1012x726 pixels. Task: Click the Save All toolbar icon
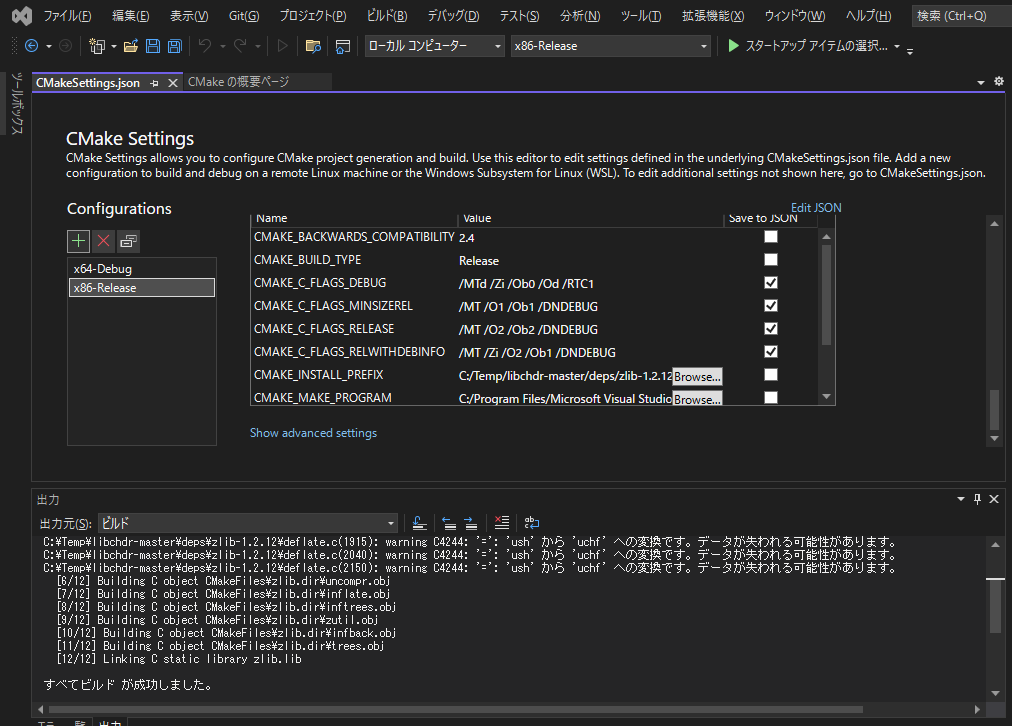[x=174, y=46]
